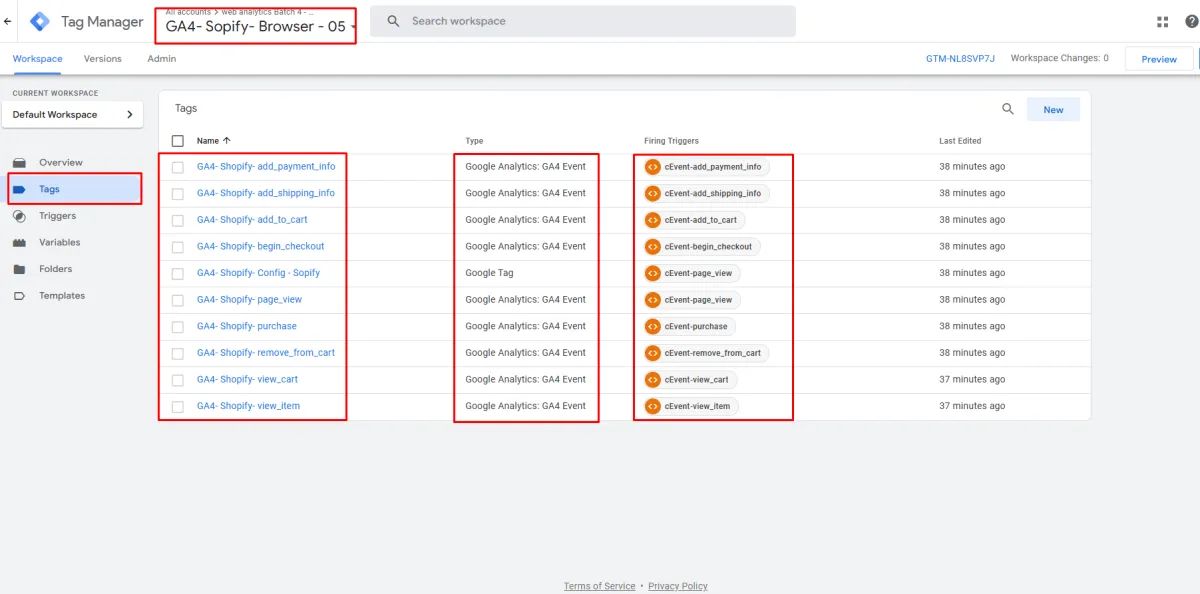1200x594 pixels.
Task: Click the Templates icon in sidebar
Action: pos(19,296)
